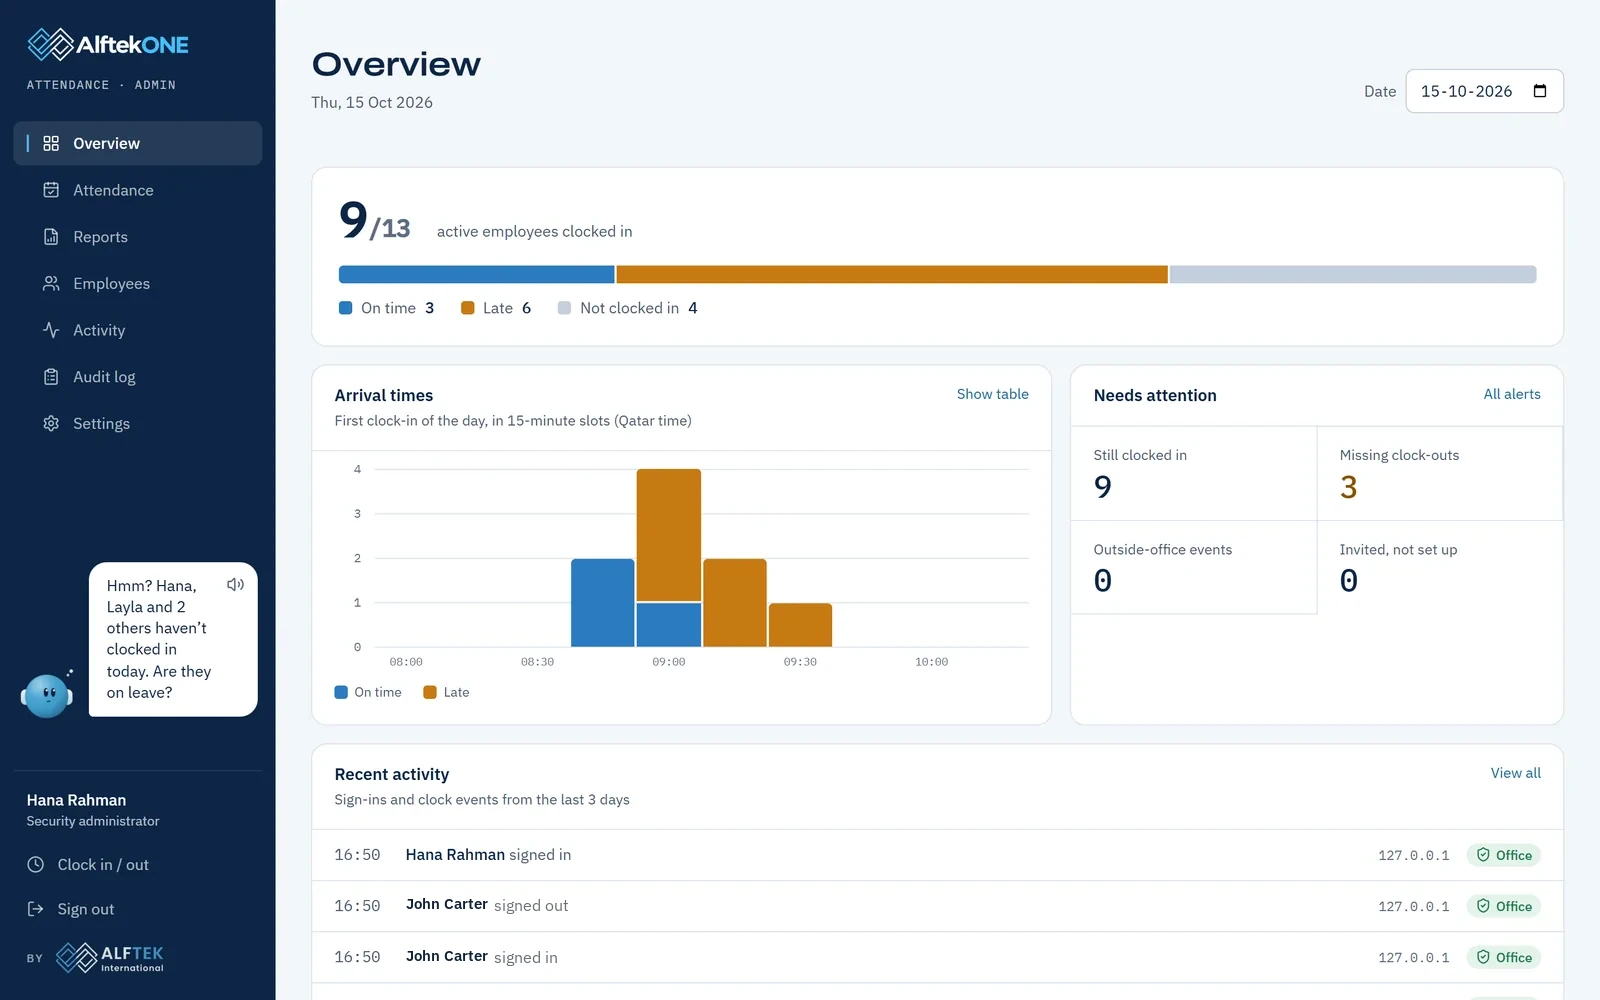The width and height of the screenshot is (1600, 1000).
Task: Click the AlftekONE logo
Action: coord(108,45)
